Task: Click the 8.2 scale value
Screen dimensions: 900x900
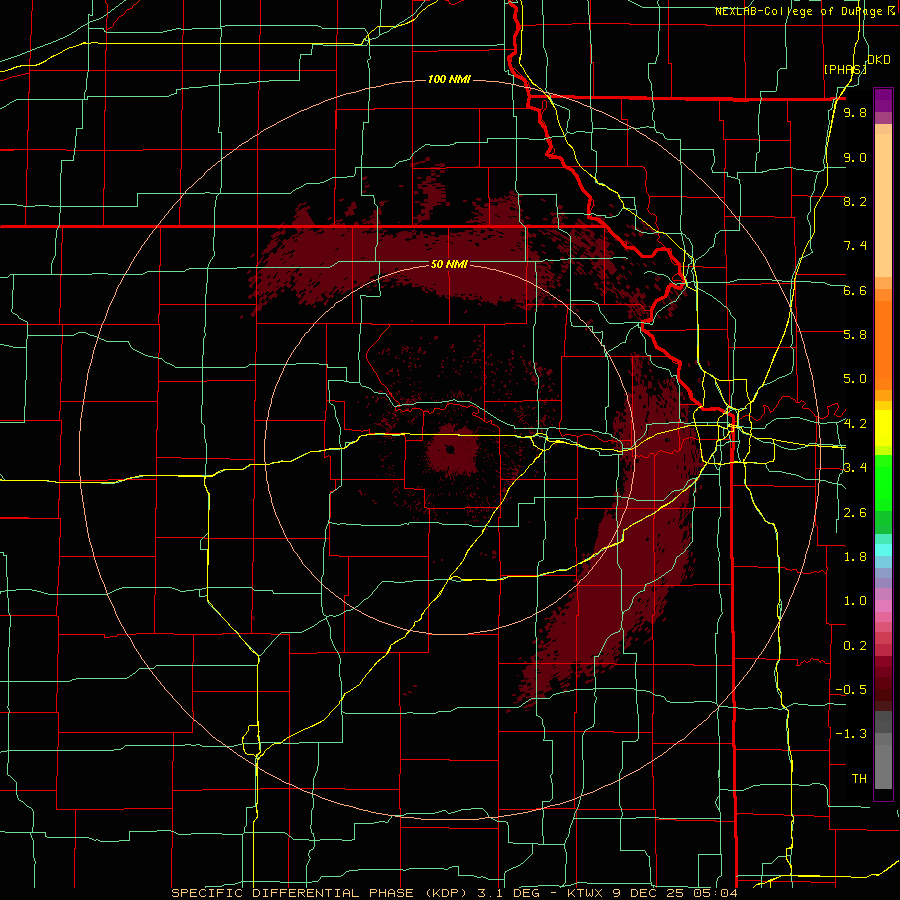Action: [855, 201]
